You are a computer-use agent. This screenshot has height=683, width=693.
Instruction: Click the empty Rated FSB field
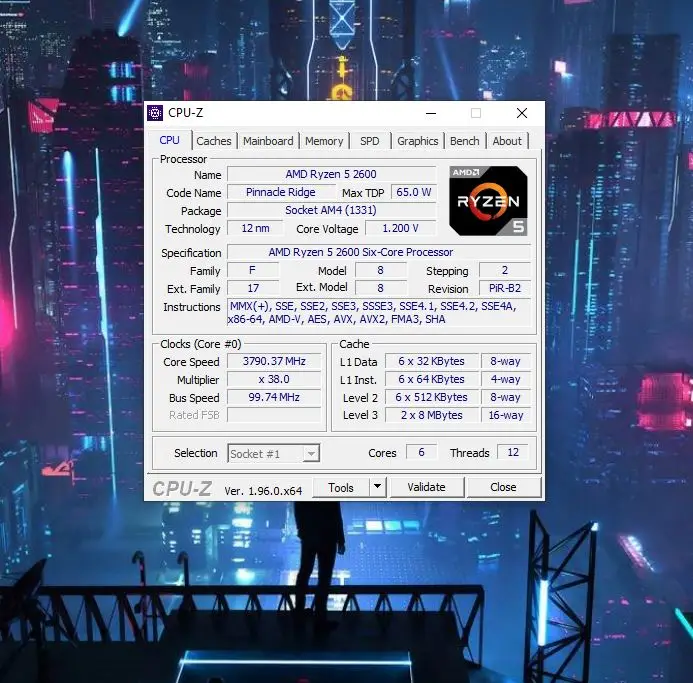pyautogui.click(x=274, y=415)
